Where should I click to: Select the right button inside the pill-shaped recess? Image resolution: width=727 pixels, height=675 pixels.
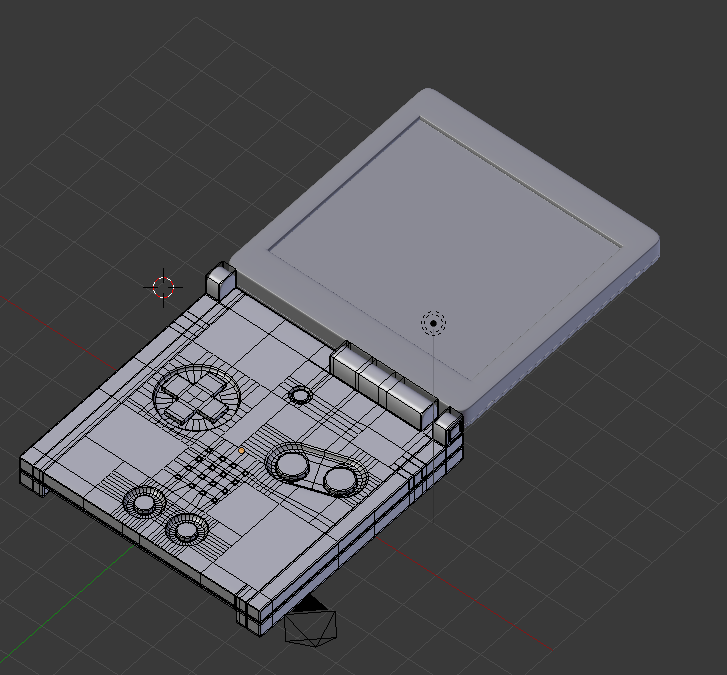click(x=339, y=481)
